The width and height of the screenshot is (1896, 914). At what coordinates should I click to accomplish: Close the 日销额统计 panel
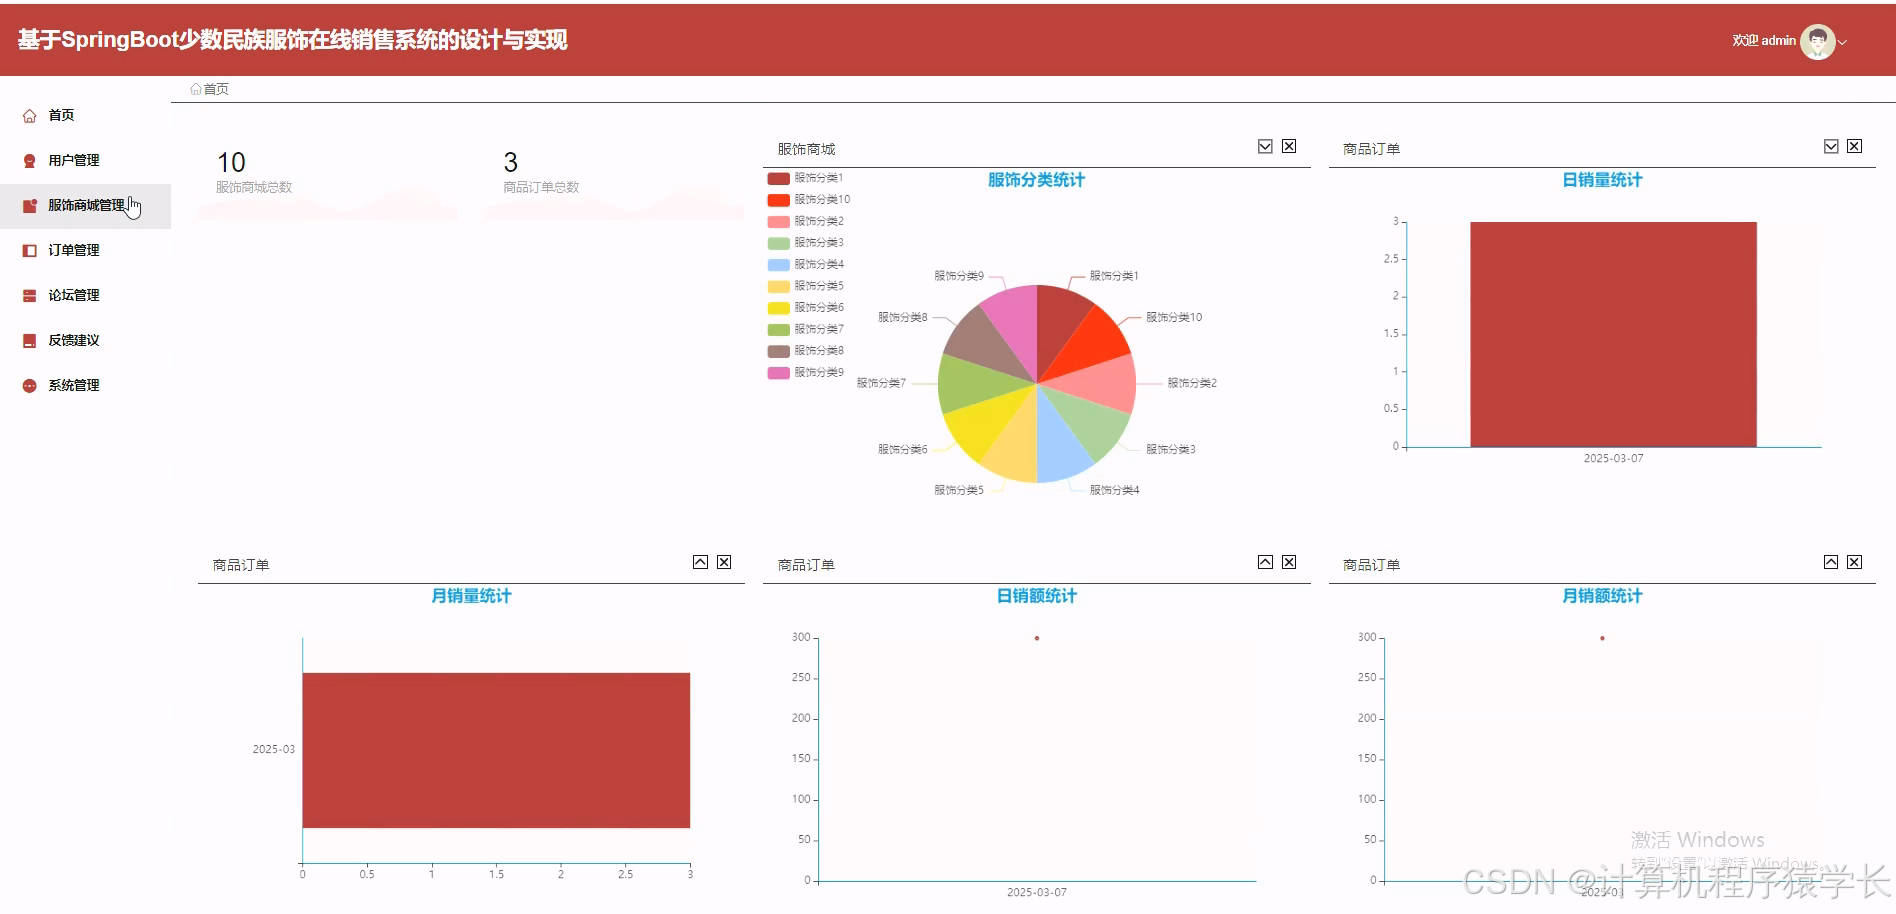(1289, 562)
